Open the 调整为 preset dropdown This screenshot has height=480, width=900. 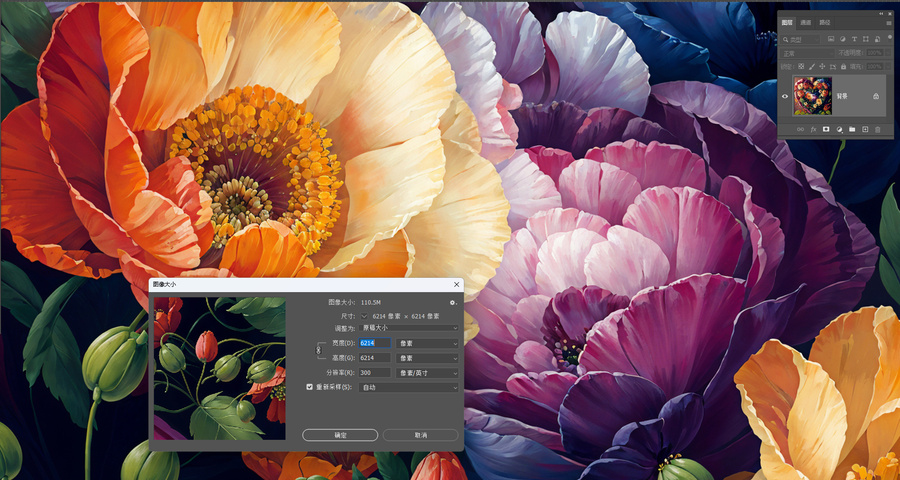click(409, 328)
